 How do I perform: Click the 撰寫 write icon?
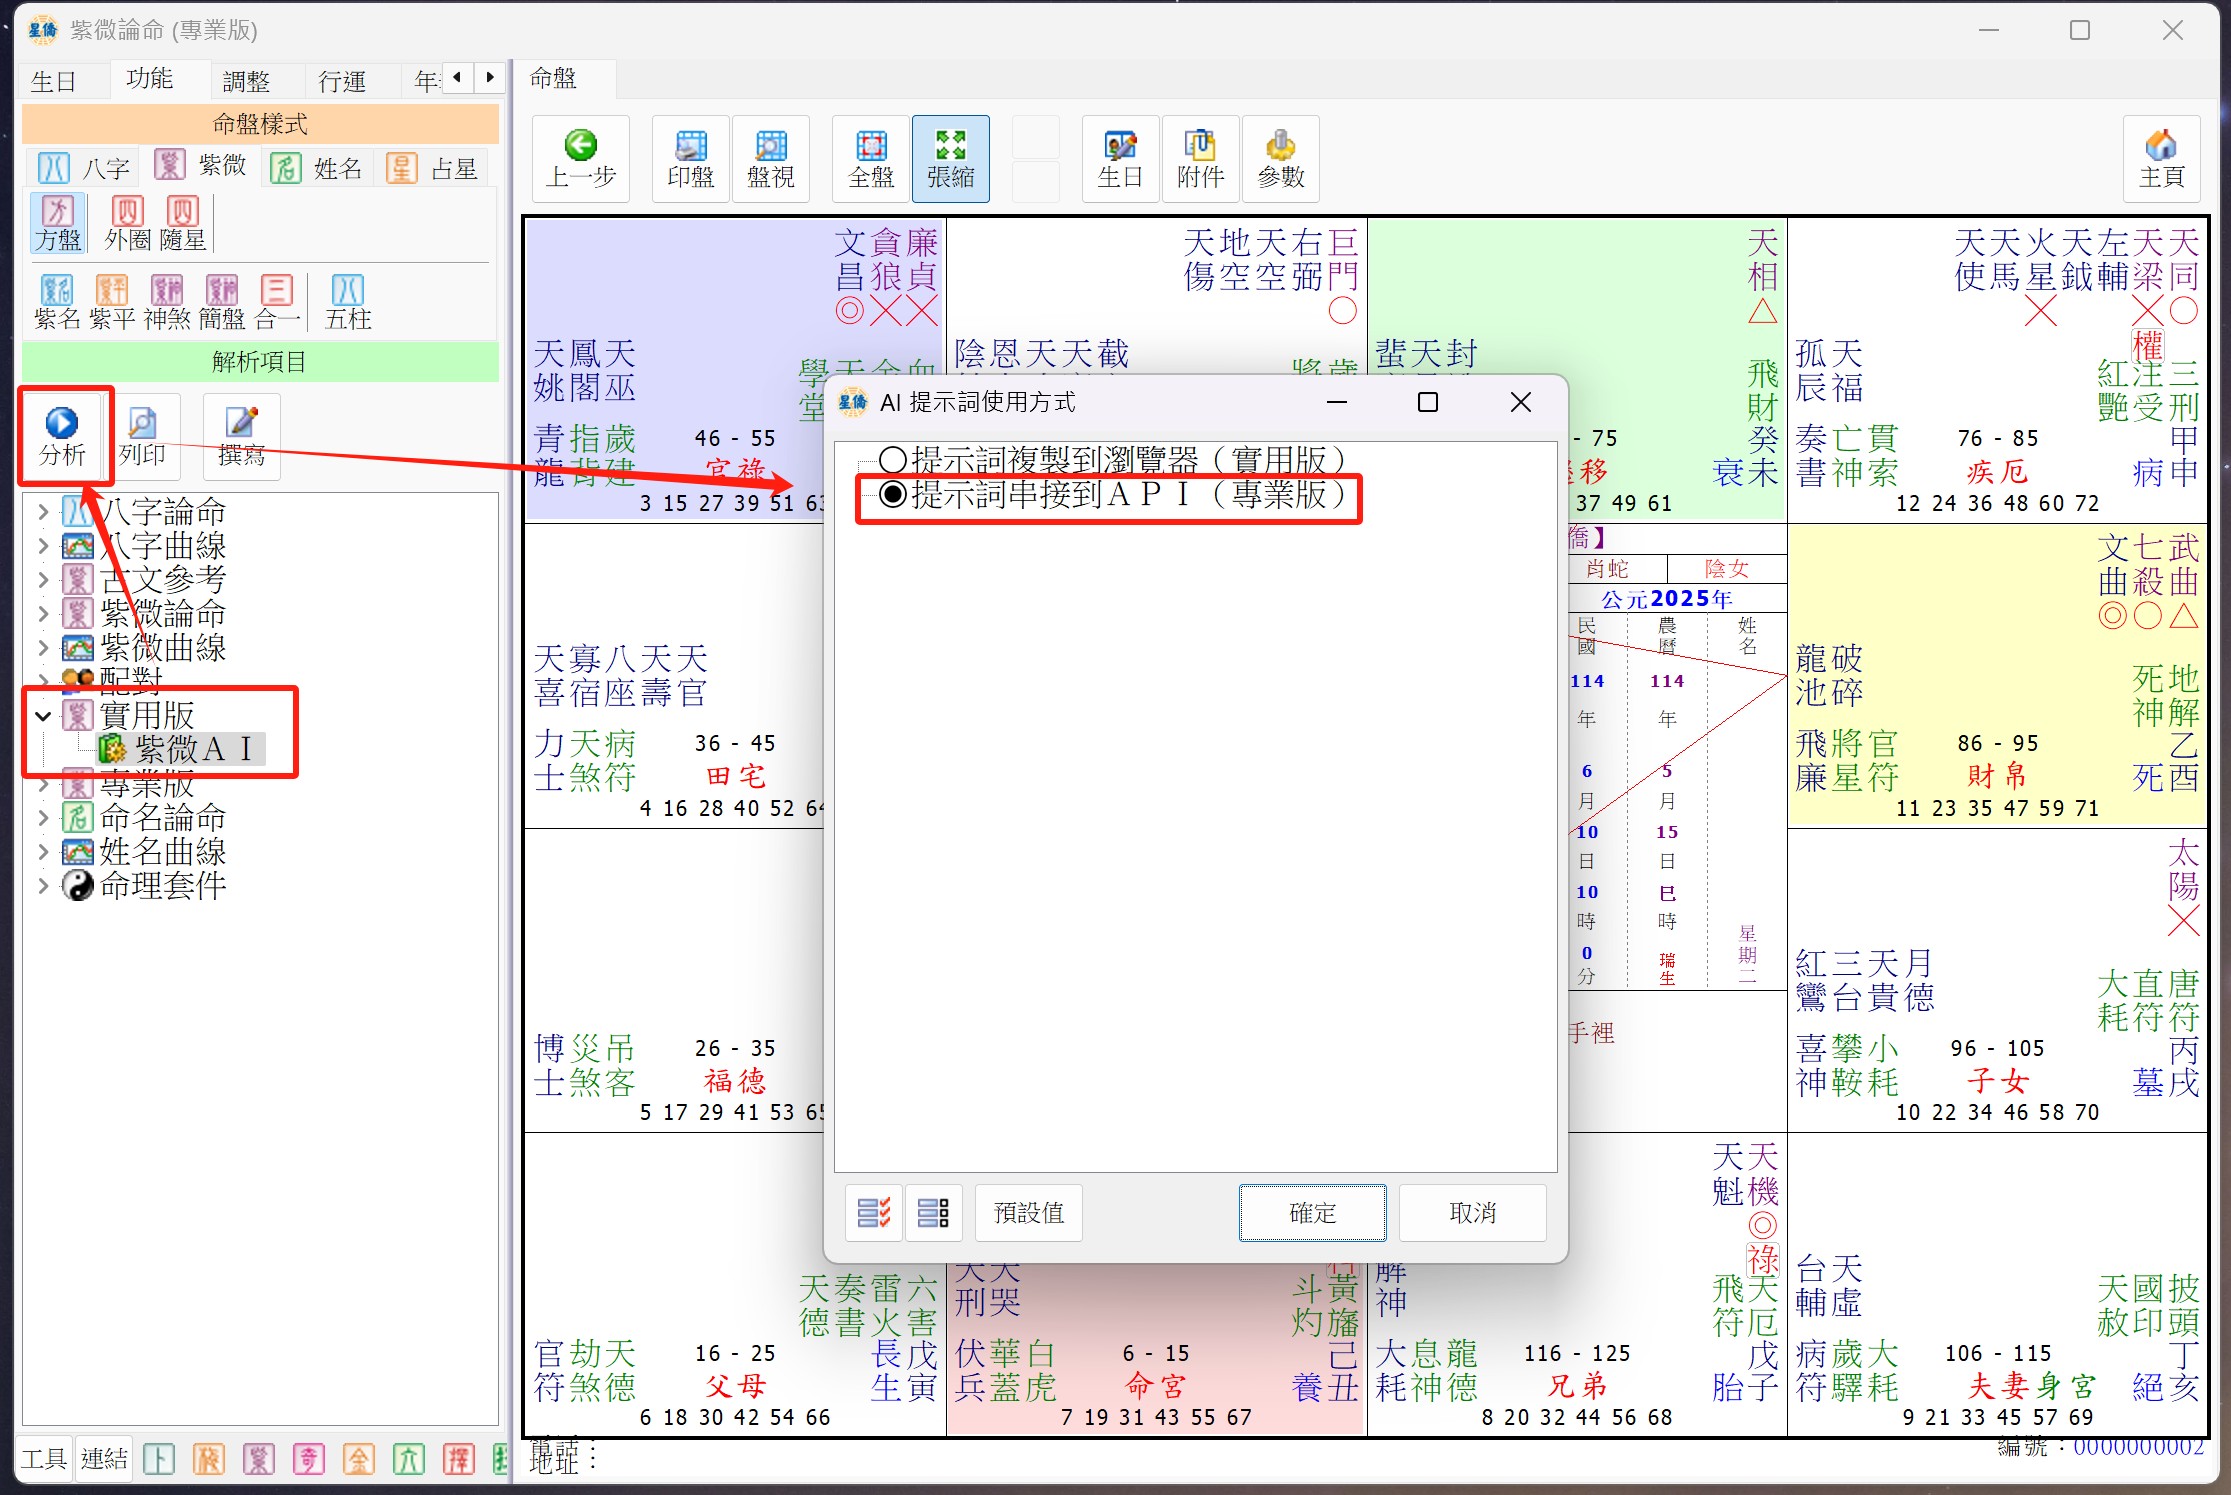pos(241,424)
